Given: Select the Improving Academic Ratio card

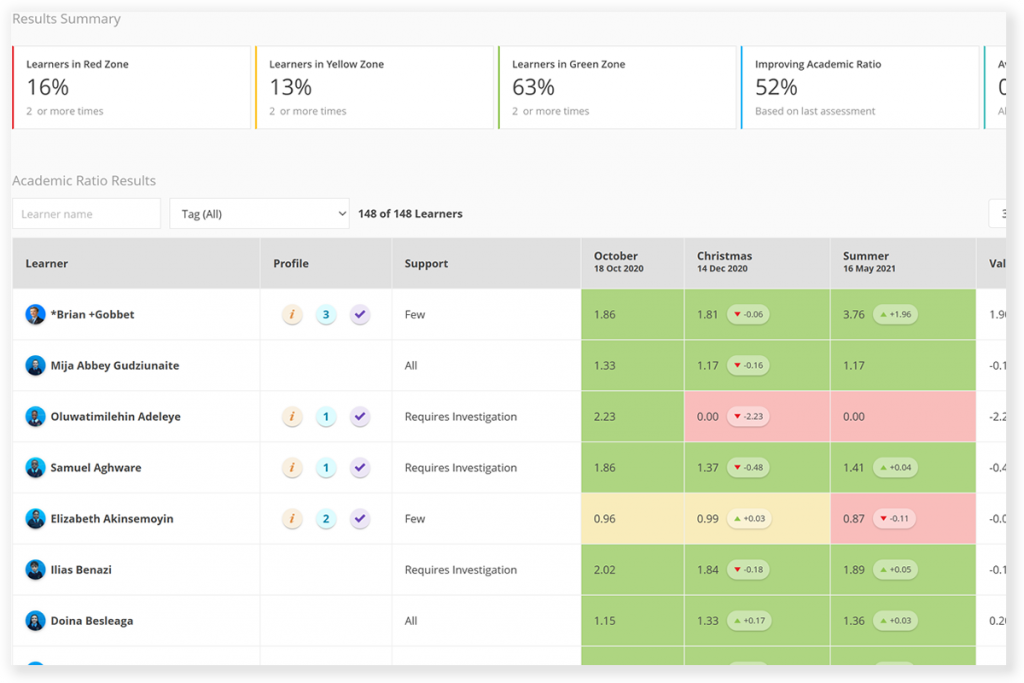Looking at the screenshot, I should click(x=860, y=87).
